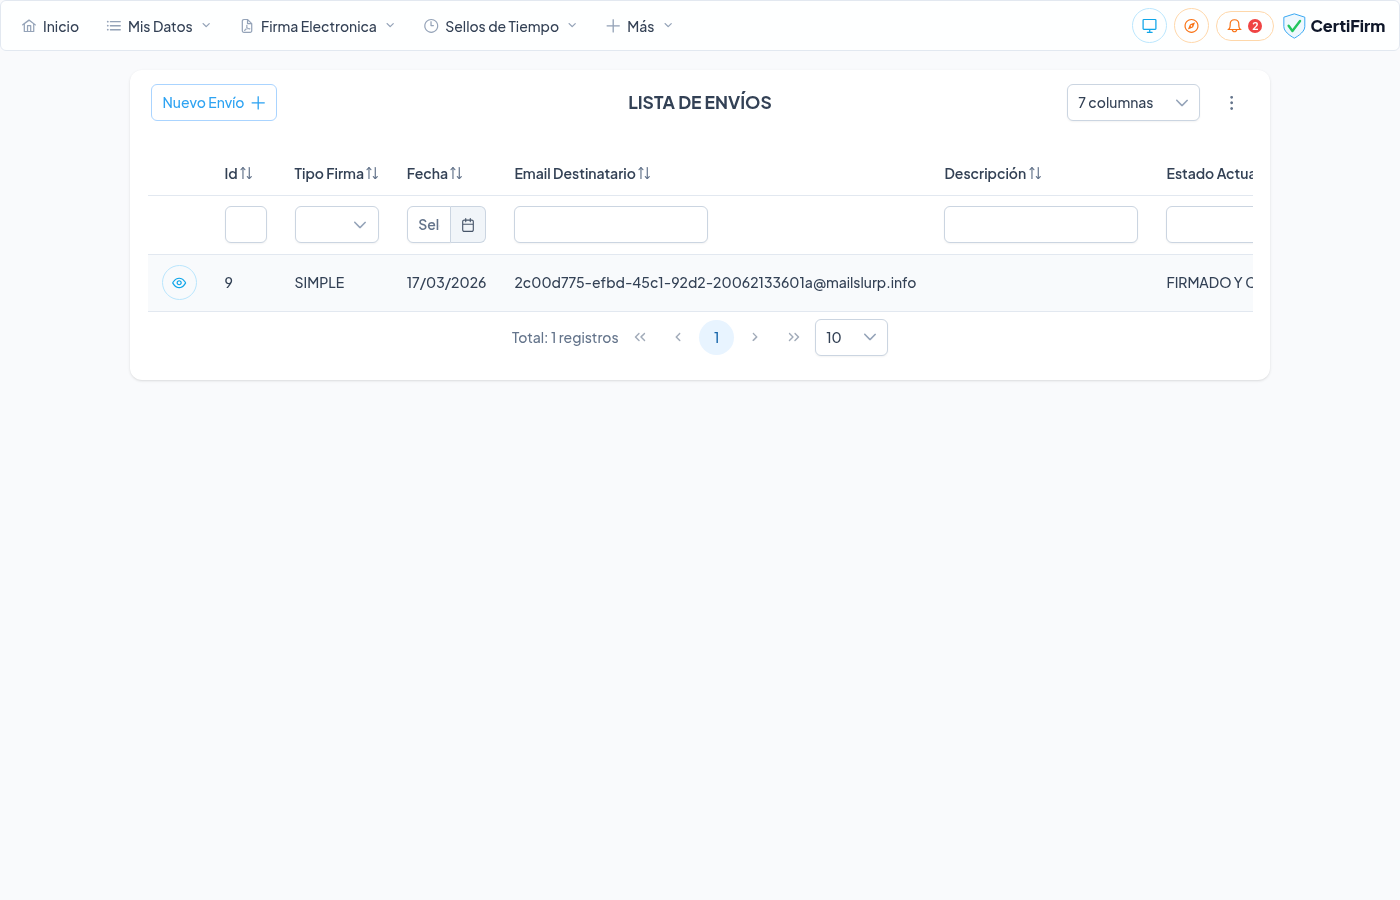Change rows per page from 10
1400x900 pixels.
[850, 338]
